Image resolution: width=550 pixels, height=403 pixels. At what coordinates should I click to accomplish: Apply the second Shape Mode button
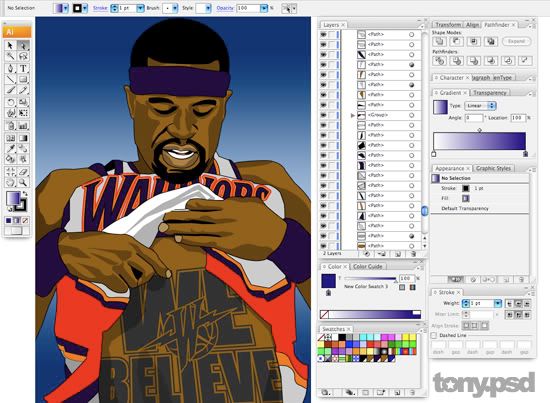coord(456,41)
